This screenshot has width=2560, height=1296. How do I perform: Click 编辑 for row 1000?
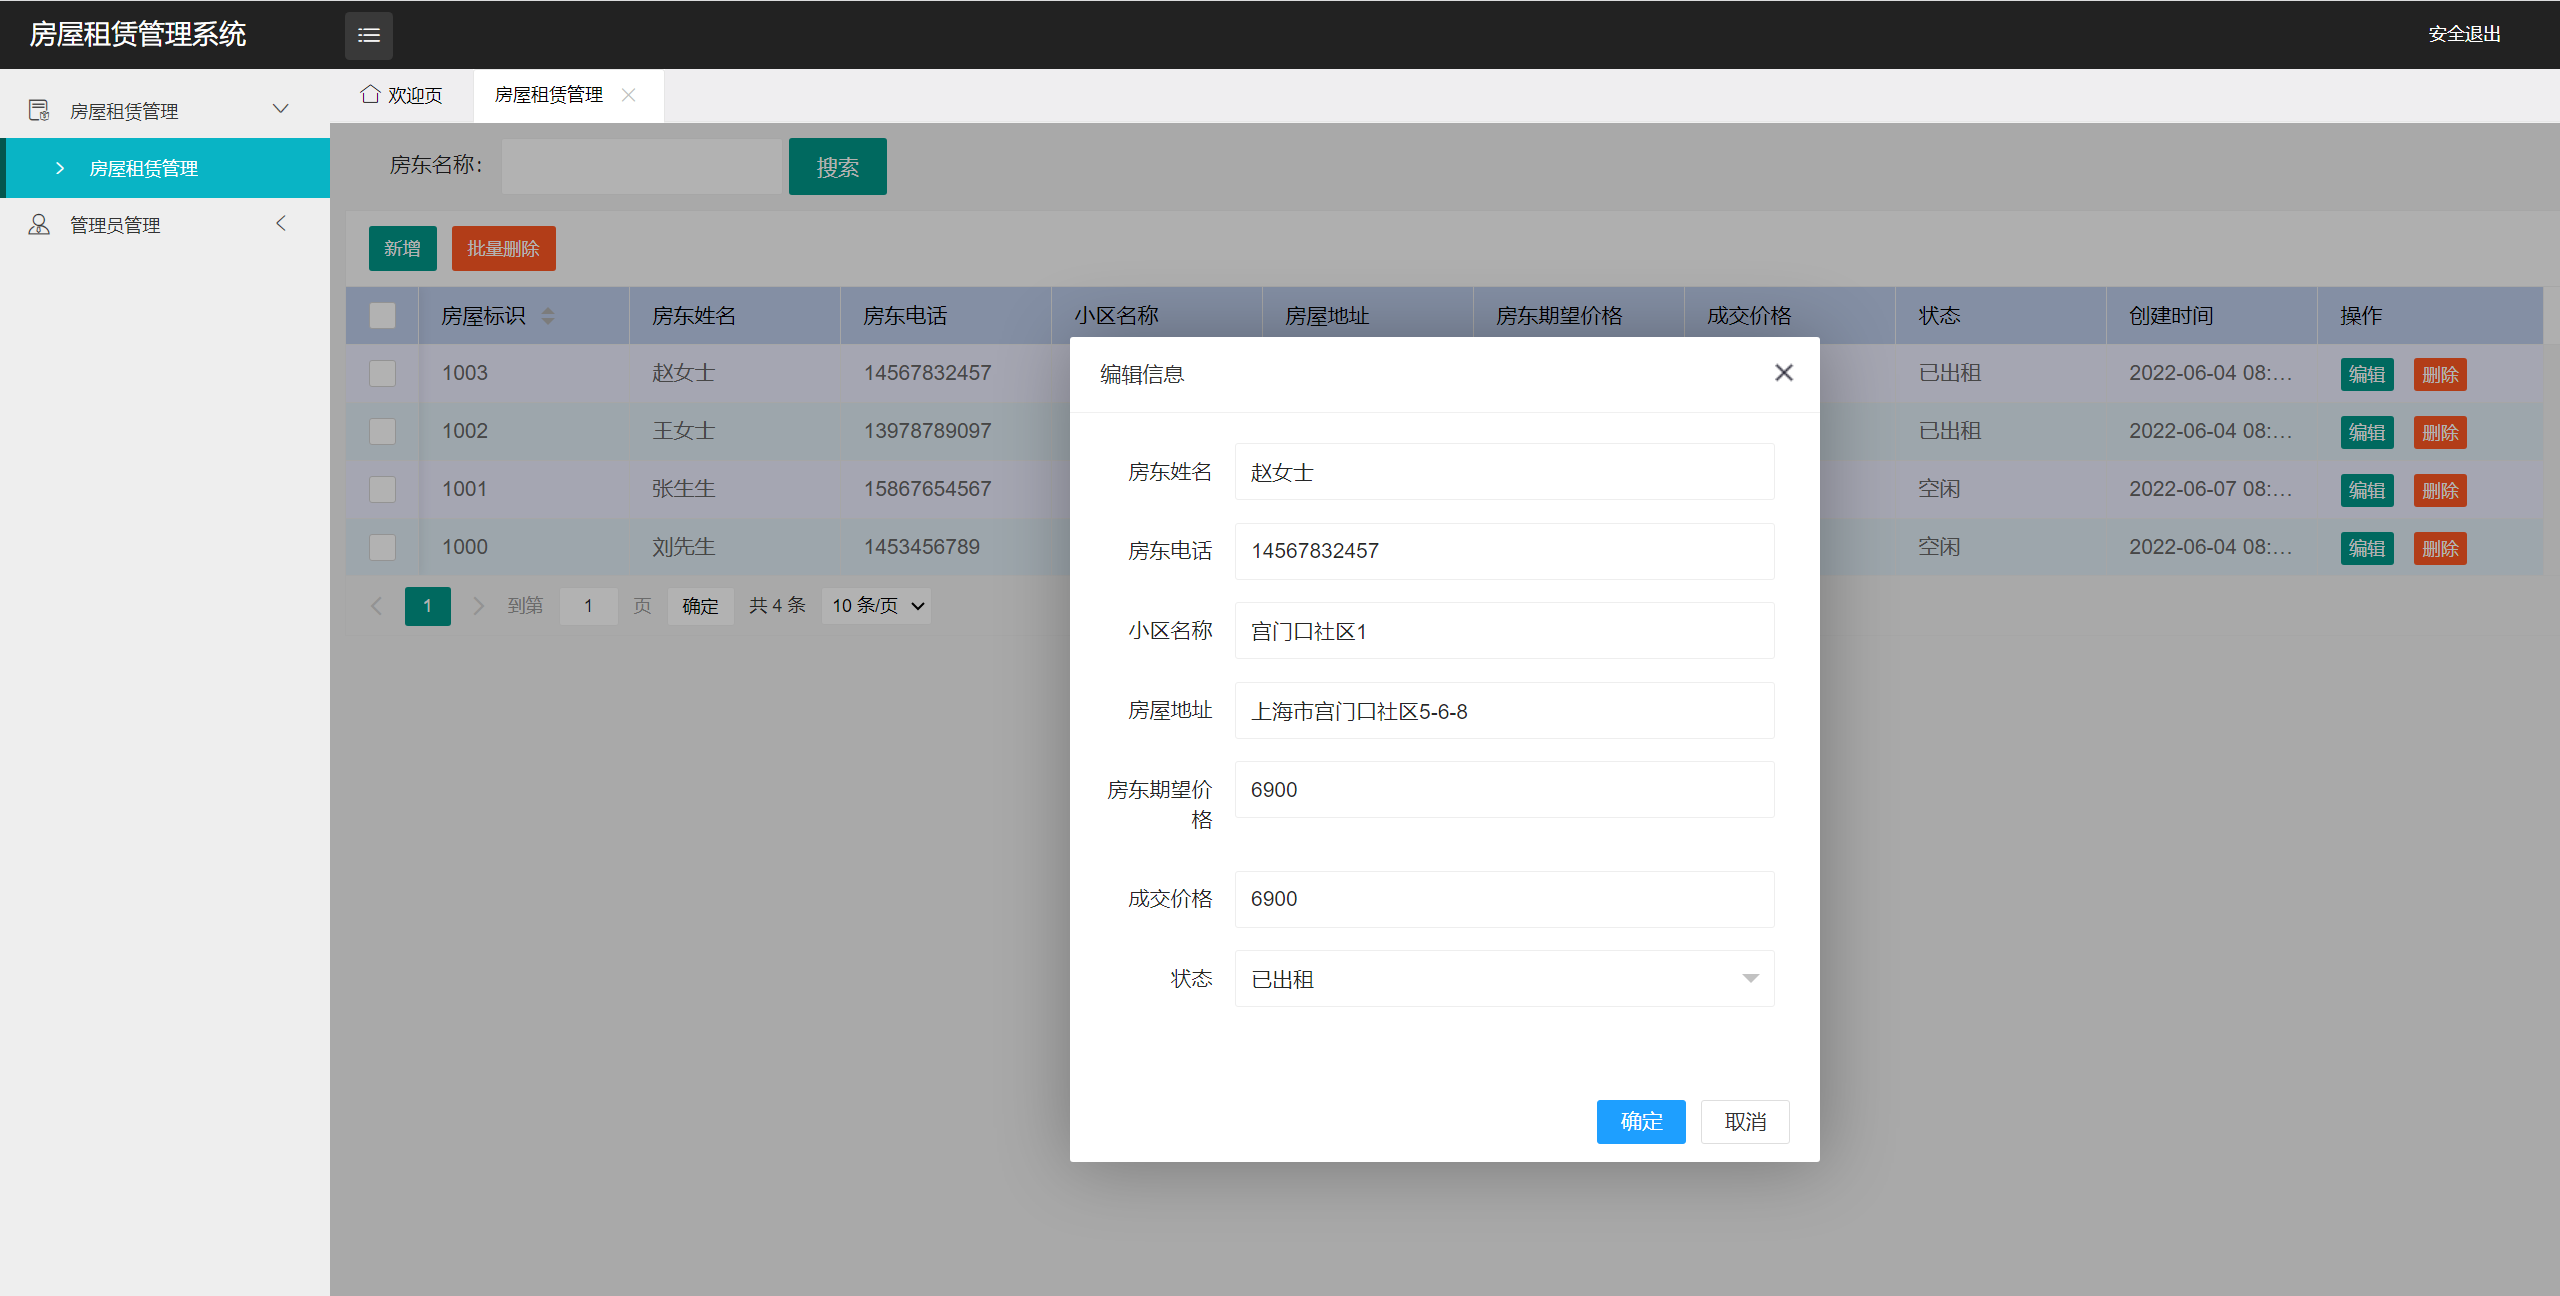coord(2367,549)
